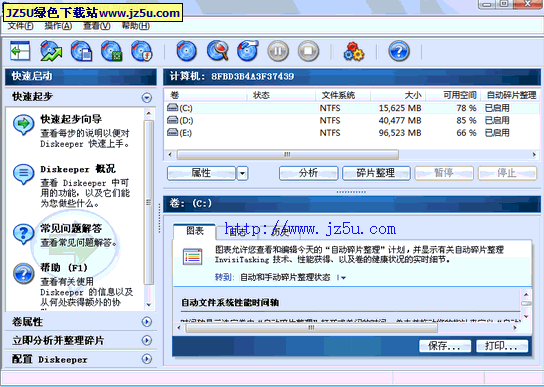Open the configuration gears icon

click(x=354, y=51)
